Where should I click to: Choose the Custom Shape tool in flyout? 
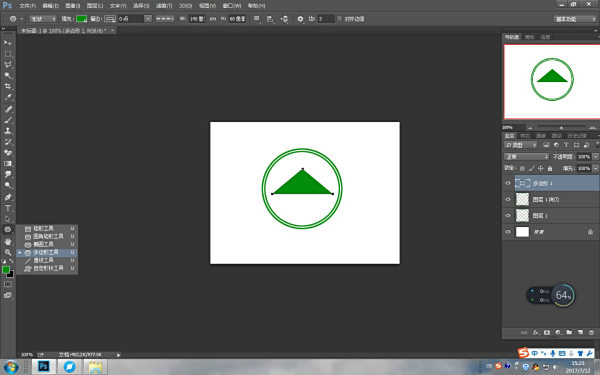47,268
